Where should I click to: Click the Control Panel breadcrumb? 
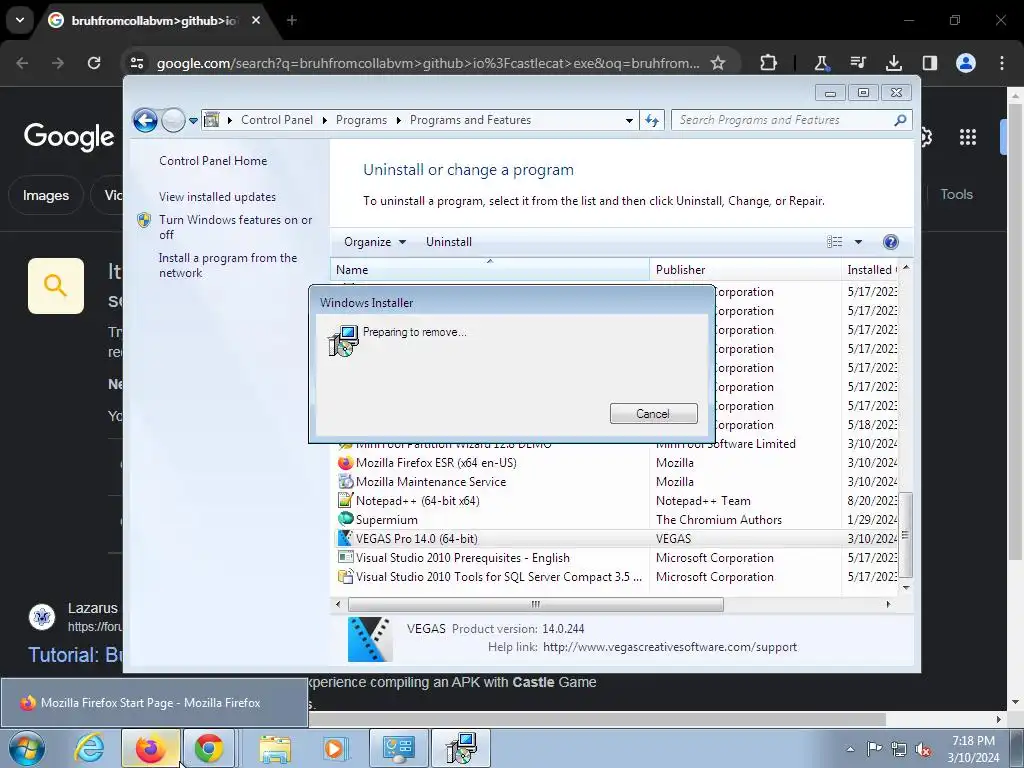pos(277,120)
